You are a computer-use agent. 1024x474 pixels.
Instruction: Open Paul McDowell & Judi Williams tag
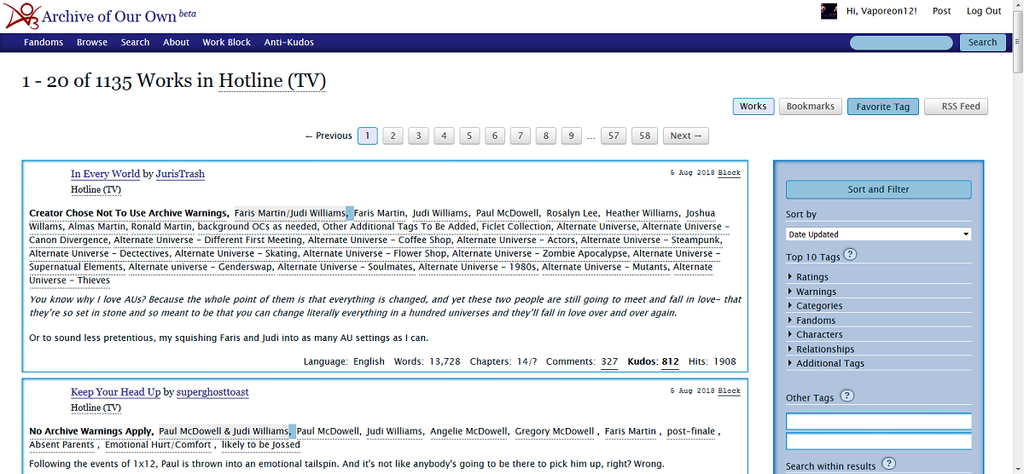pyautogui.click(x=224, y=431)
